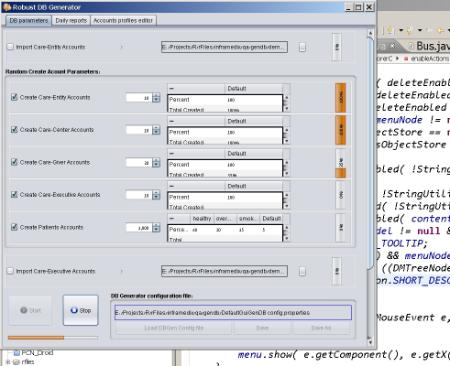Click the Stop button's spinner icon

pyautogui.click(x=74, y=310)
